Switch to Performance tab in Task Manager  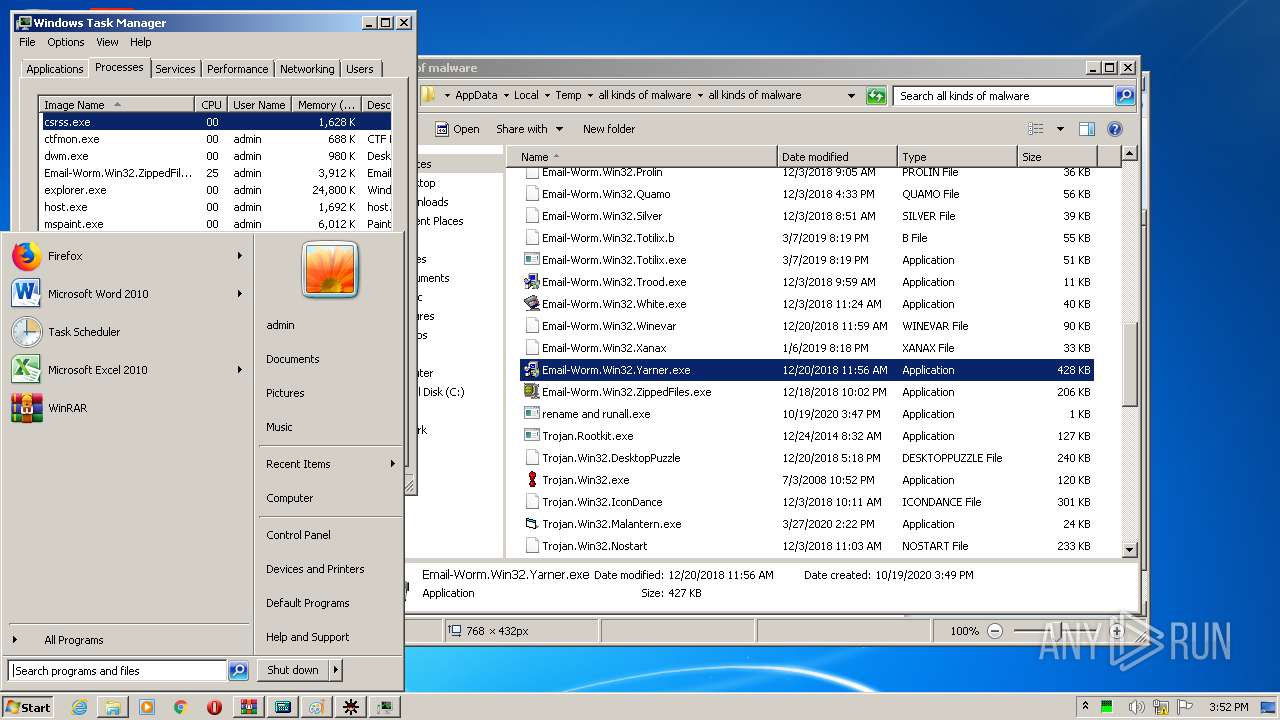(237, 69)
